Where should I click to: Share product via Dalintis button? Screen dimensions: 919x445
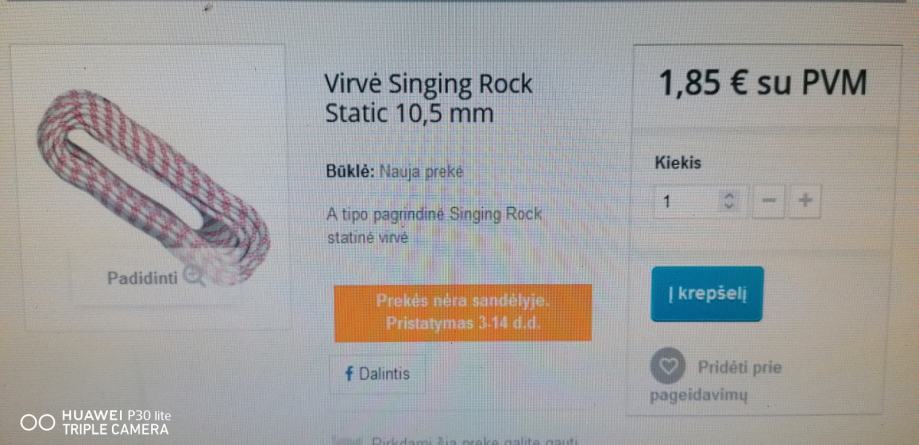pyautogui.click(x=377, y=374)
